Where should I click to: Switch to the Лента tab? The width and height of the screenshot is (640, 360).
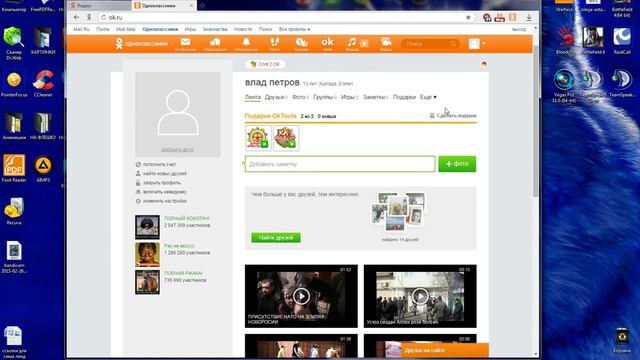point(253,97)
